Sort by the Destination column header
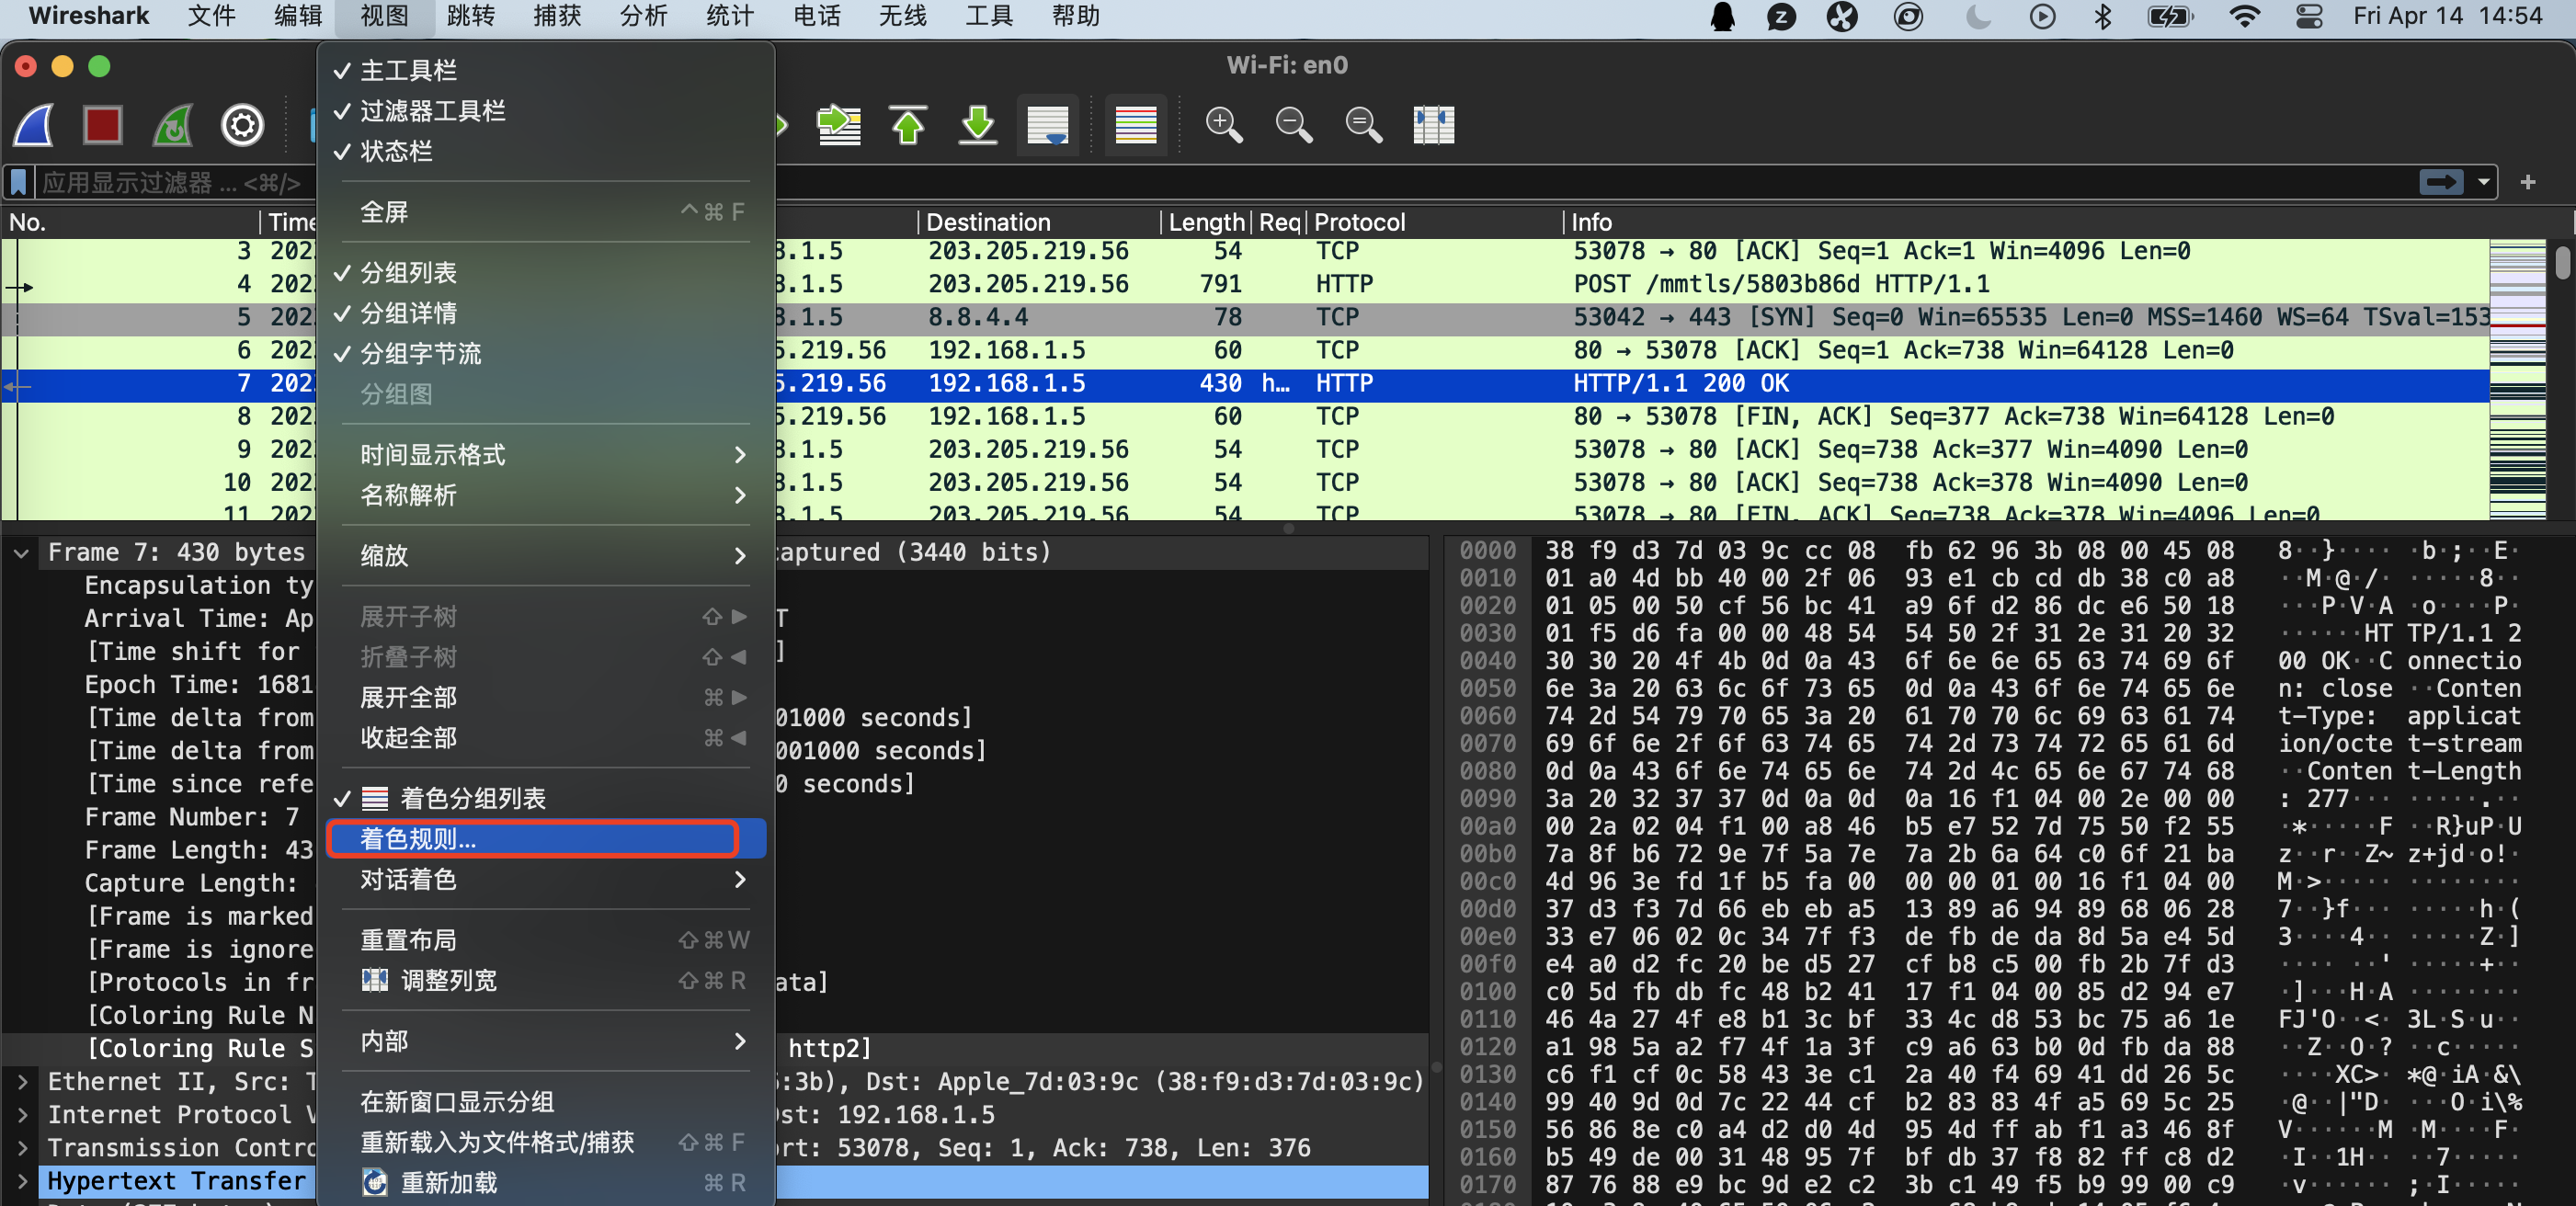Viewport: 2576px width, 1206px height. [x=1038, y=222]
